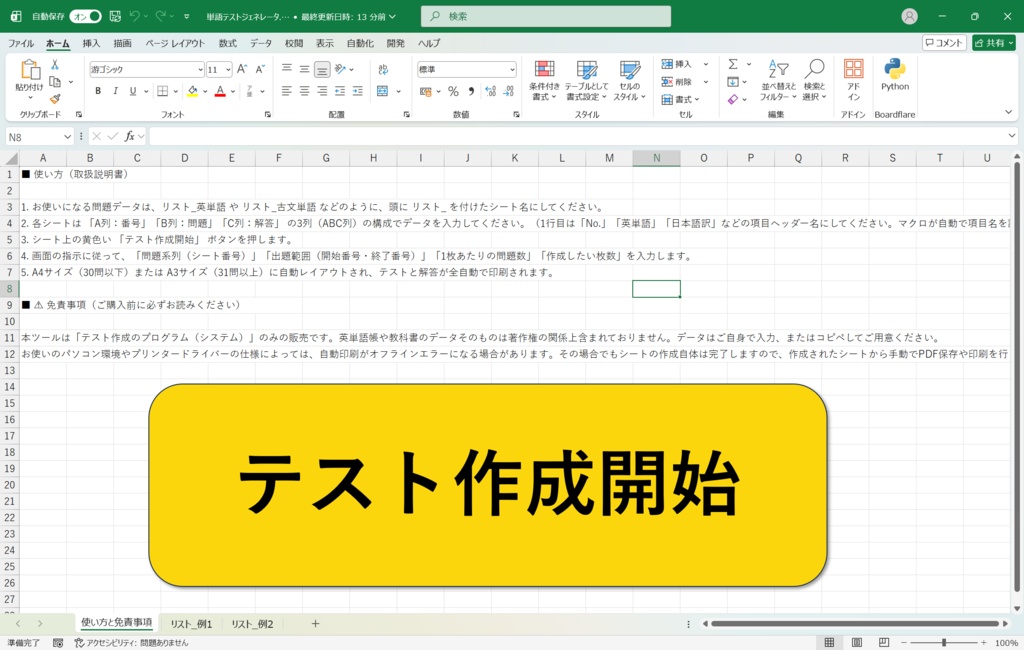1024x650 pixels.
Task: Open the Page Layout (ページレイアウト) tab
Action: pyautogui.click(x=175, y=43)
